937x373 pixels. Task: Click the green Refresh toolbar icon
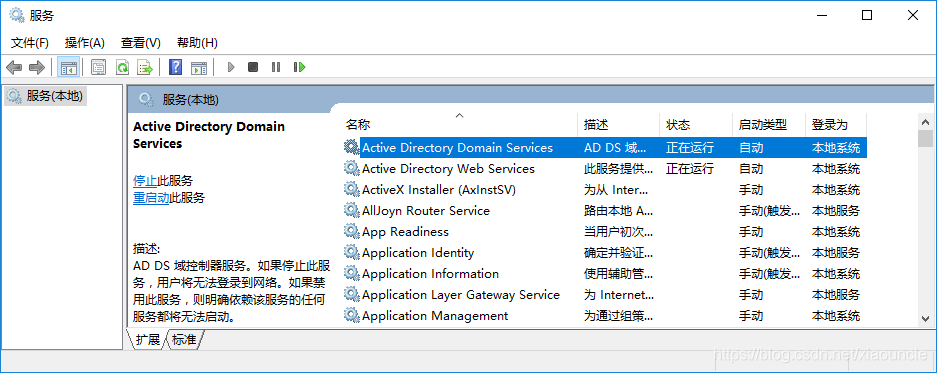pyautogui.click(x=123, y=68)
